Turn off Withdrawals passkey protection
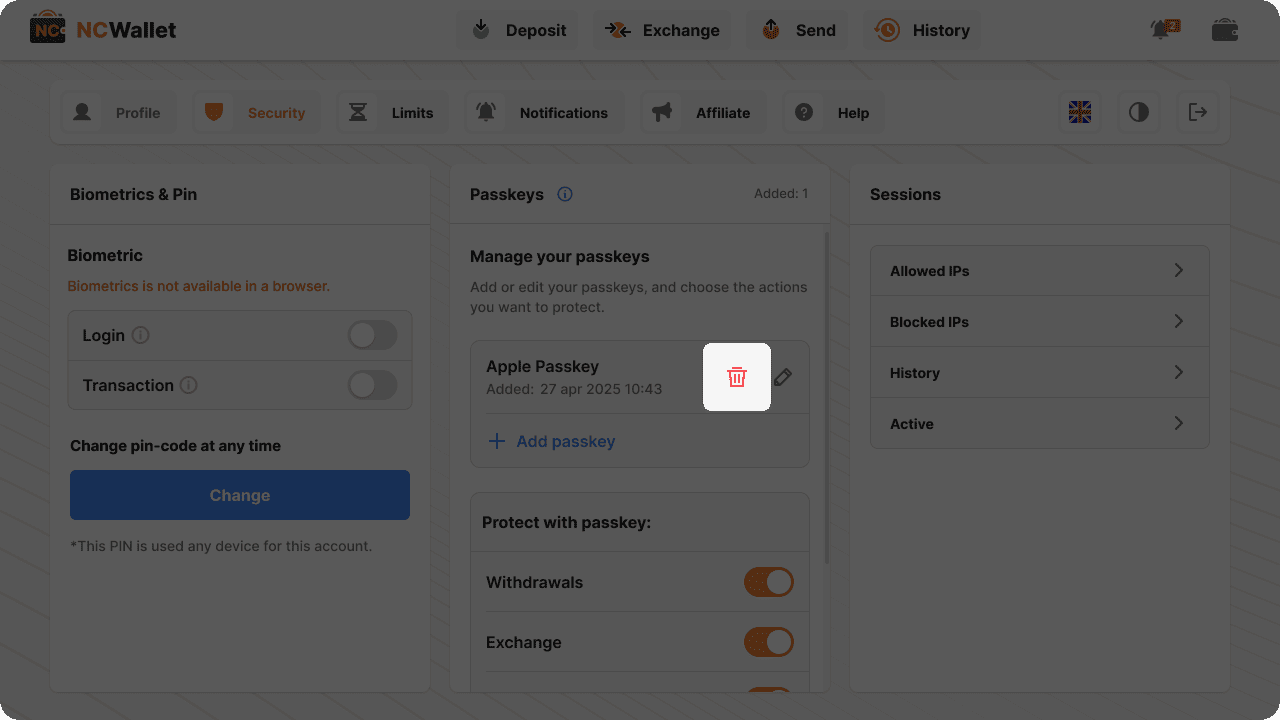1280x720 pixels. 768,582
